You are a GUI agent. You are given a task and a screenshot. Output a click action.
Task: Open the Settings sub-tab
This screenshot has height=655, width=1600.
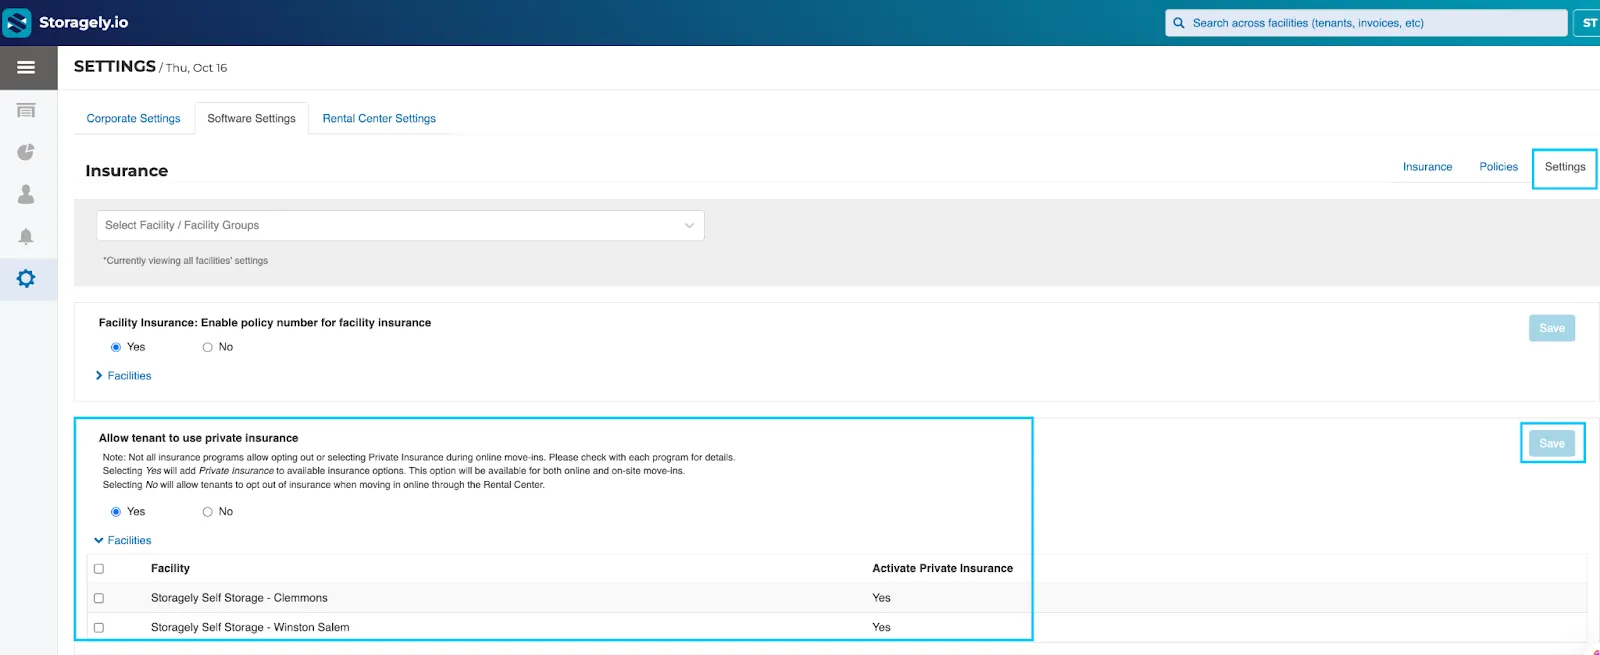coord(1565,167)
